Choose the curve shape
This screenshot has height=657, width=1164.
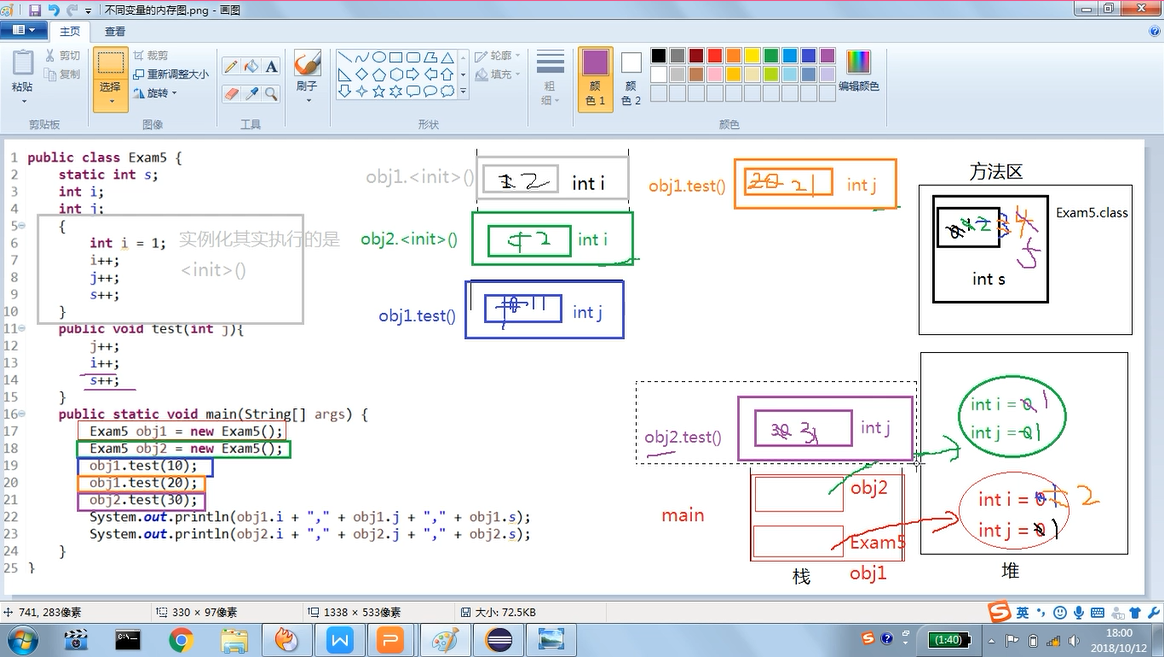click(x=362, y=57)
